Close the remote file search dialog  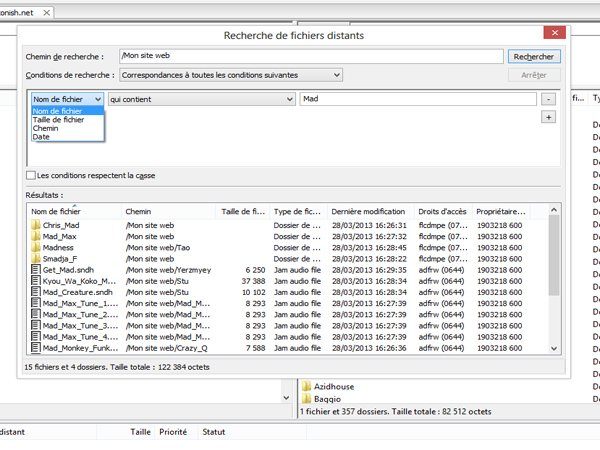pyautogui.click(x=554, y=33)
